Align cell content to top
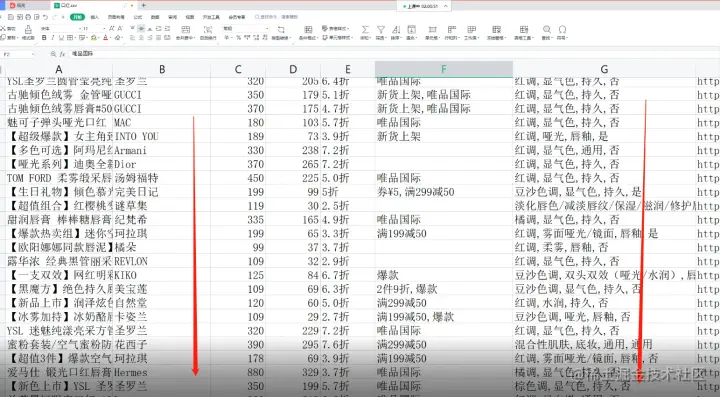The image size is (720, 397). click(132, 28)
